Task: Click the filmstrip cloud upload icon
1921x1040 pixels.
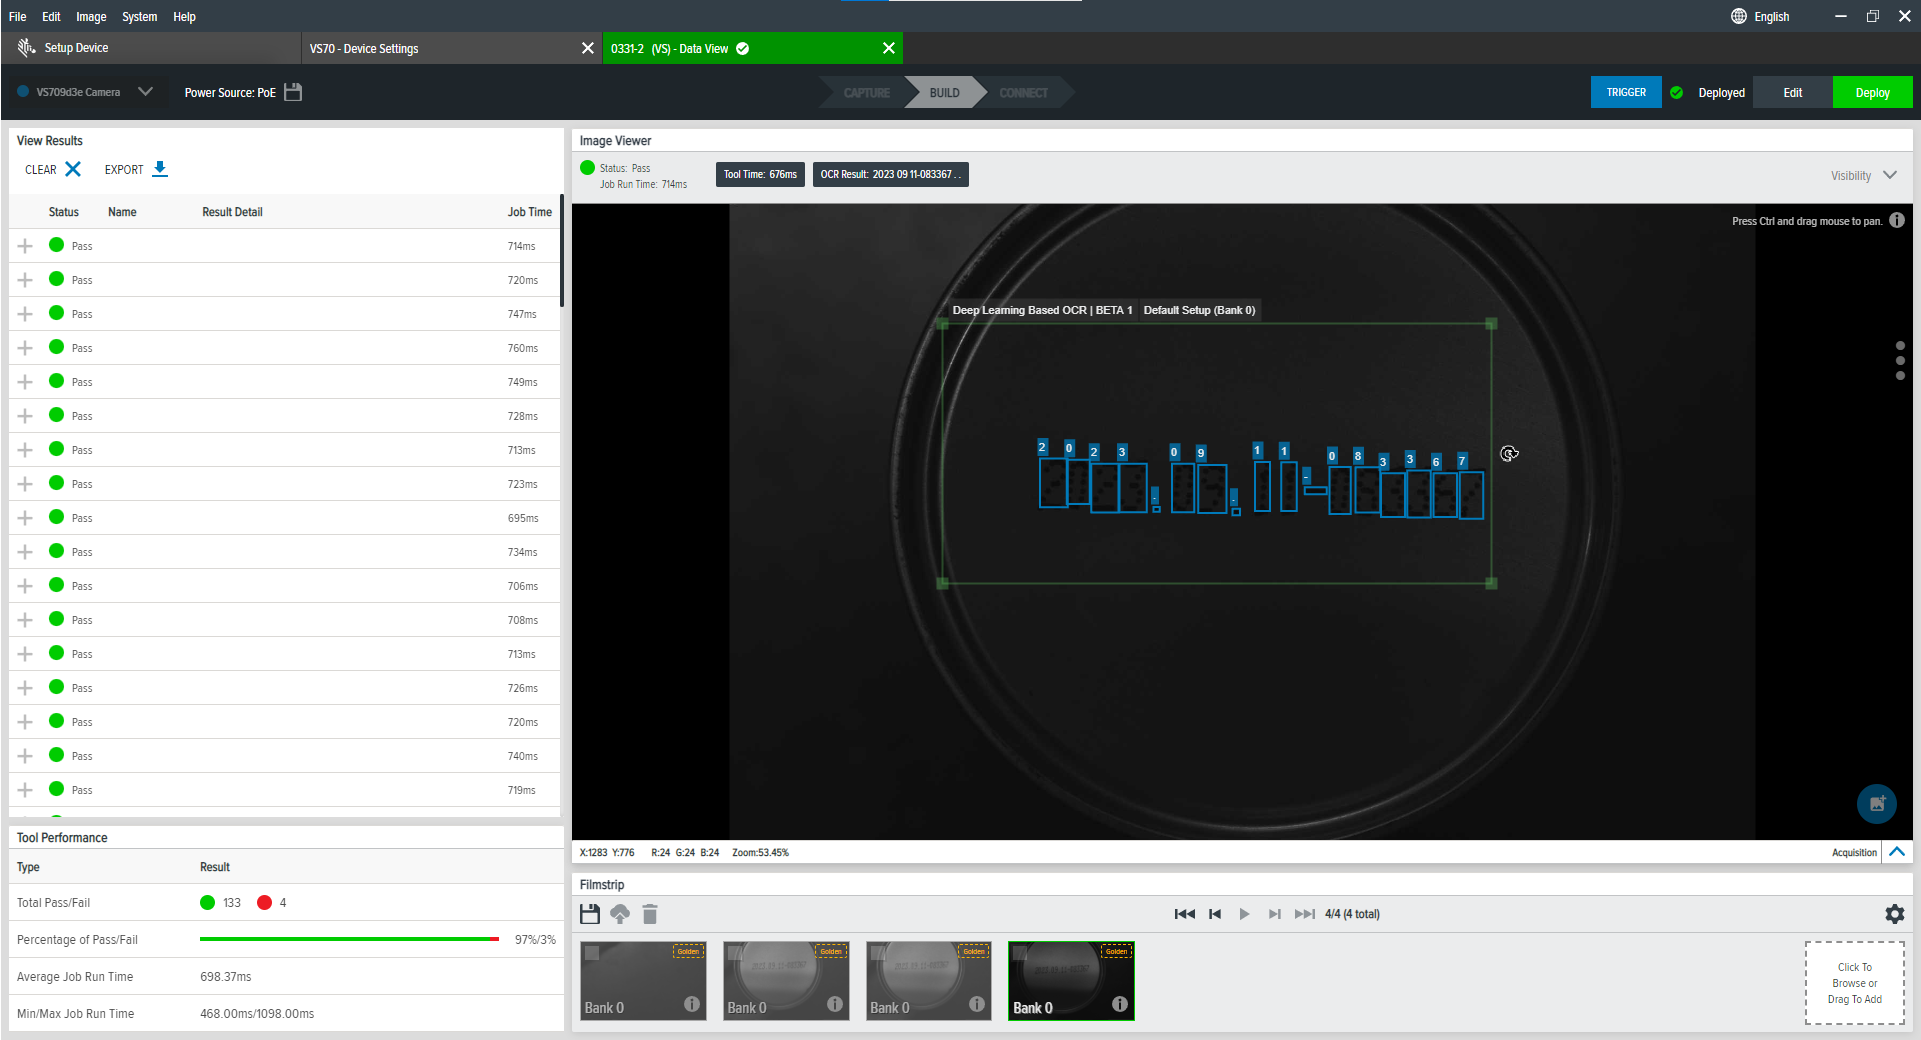Action: (620, 914)
